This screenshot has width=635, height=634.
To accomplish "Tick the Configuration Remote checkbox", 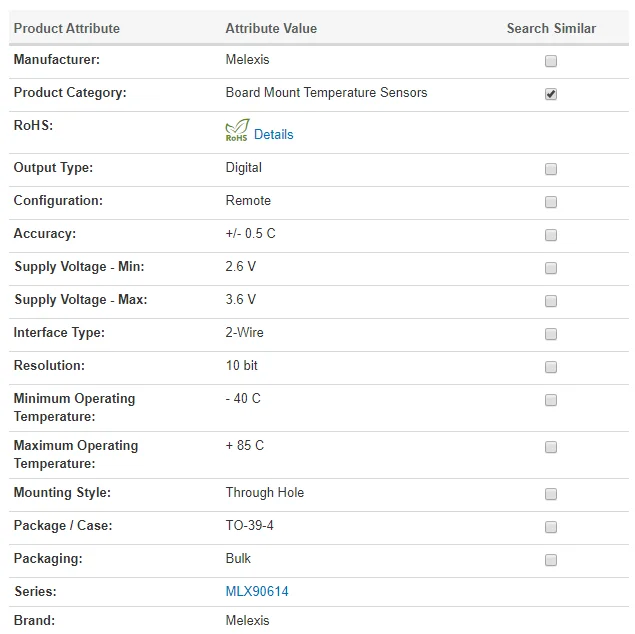I will point(551,202).
